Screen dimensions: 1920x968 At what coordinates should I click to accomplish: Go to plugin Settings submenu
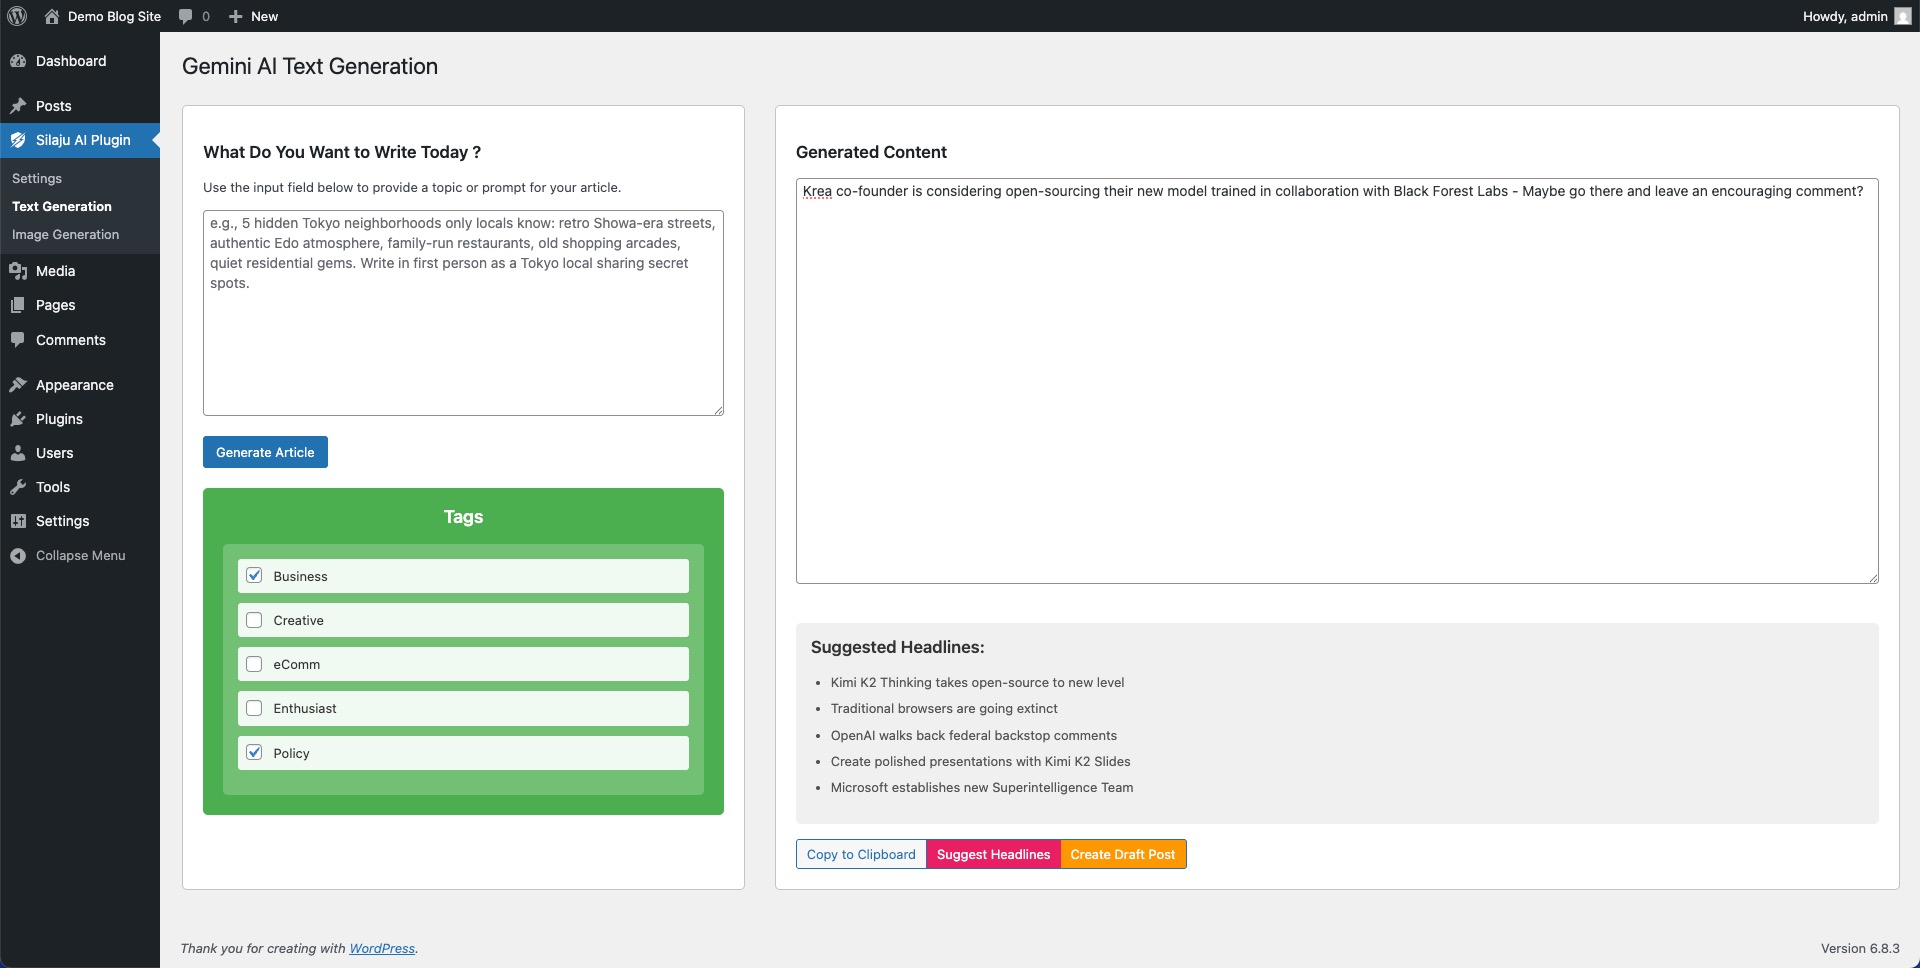point(37,178)
